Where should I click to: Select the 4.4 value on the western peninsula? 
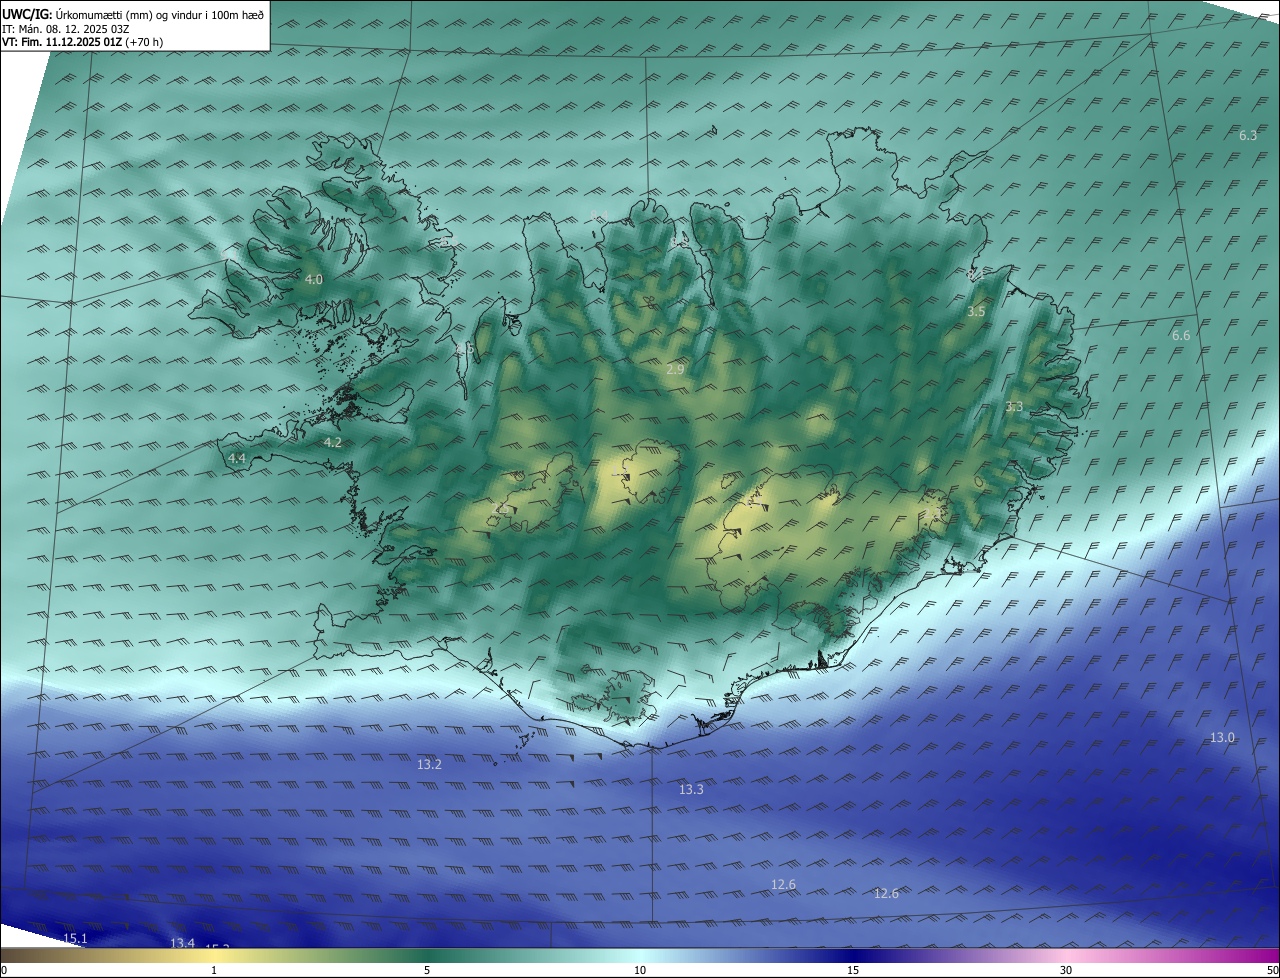point(237,458)
